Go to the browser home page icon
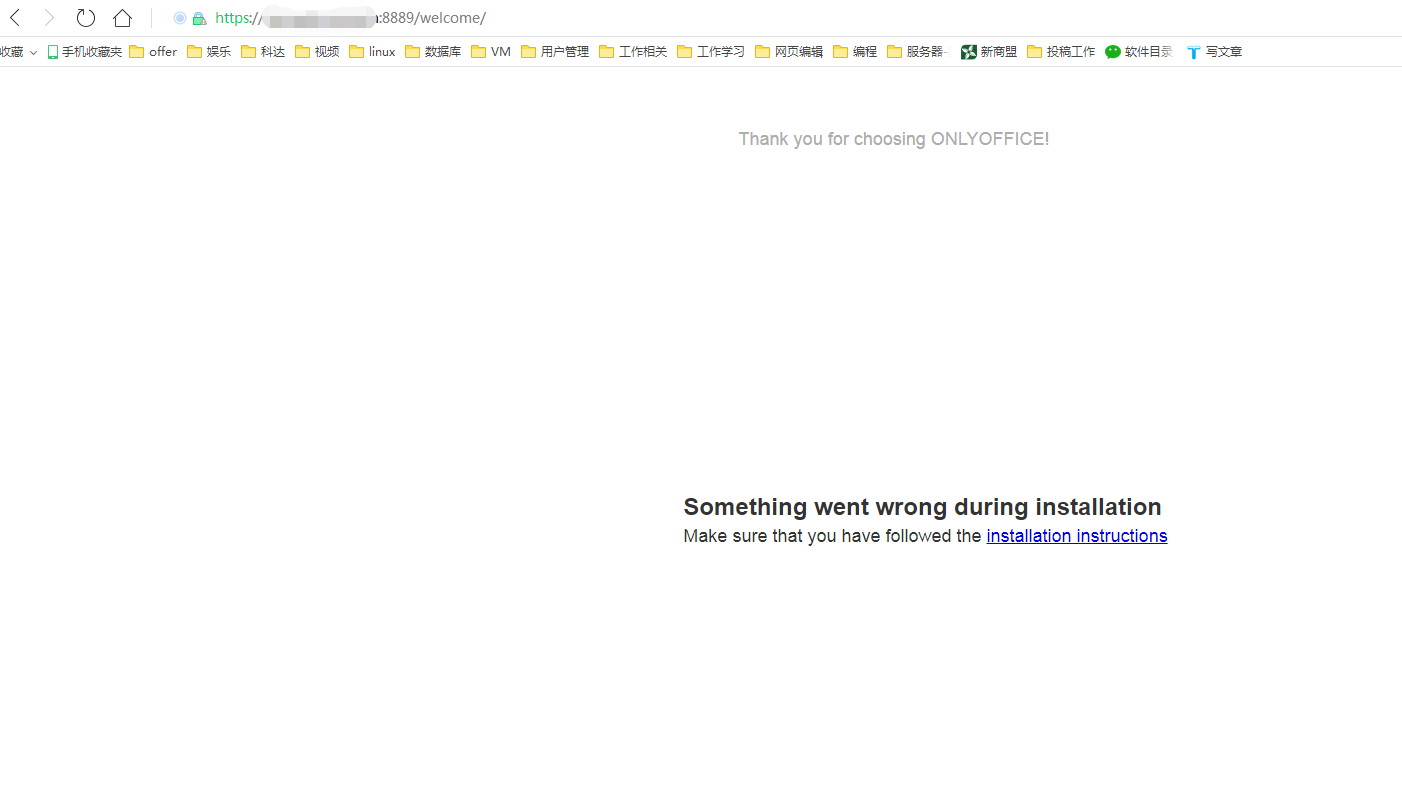The height and width of the screenshot is (795, 1402). 122,18
